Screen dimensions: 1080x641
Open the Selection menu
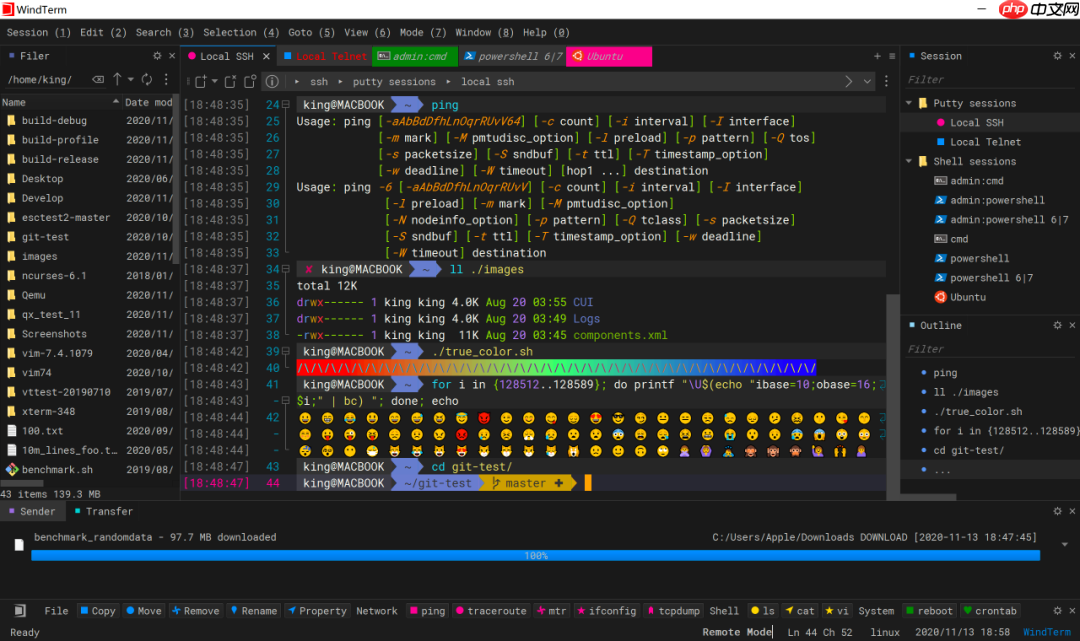(x=241, y=32)
